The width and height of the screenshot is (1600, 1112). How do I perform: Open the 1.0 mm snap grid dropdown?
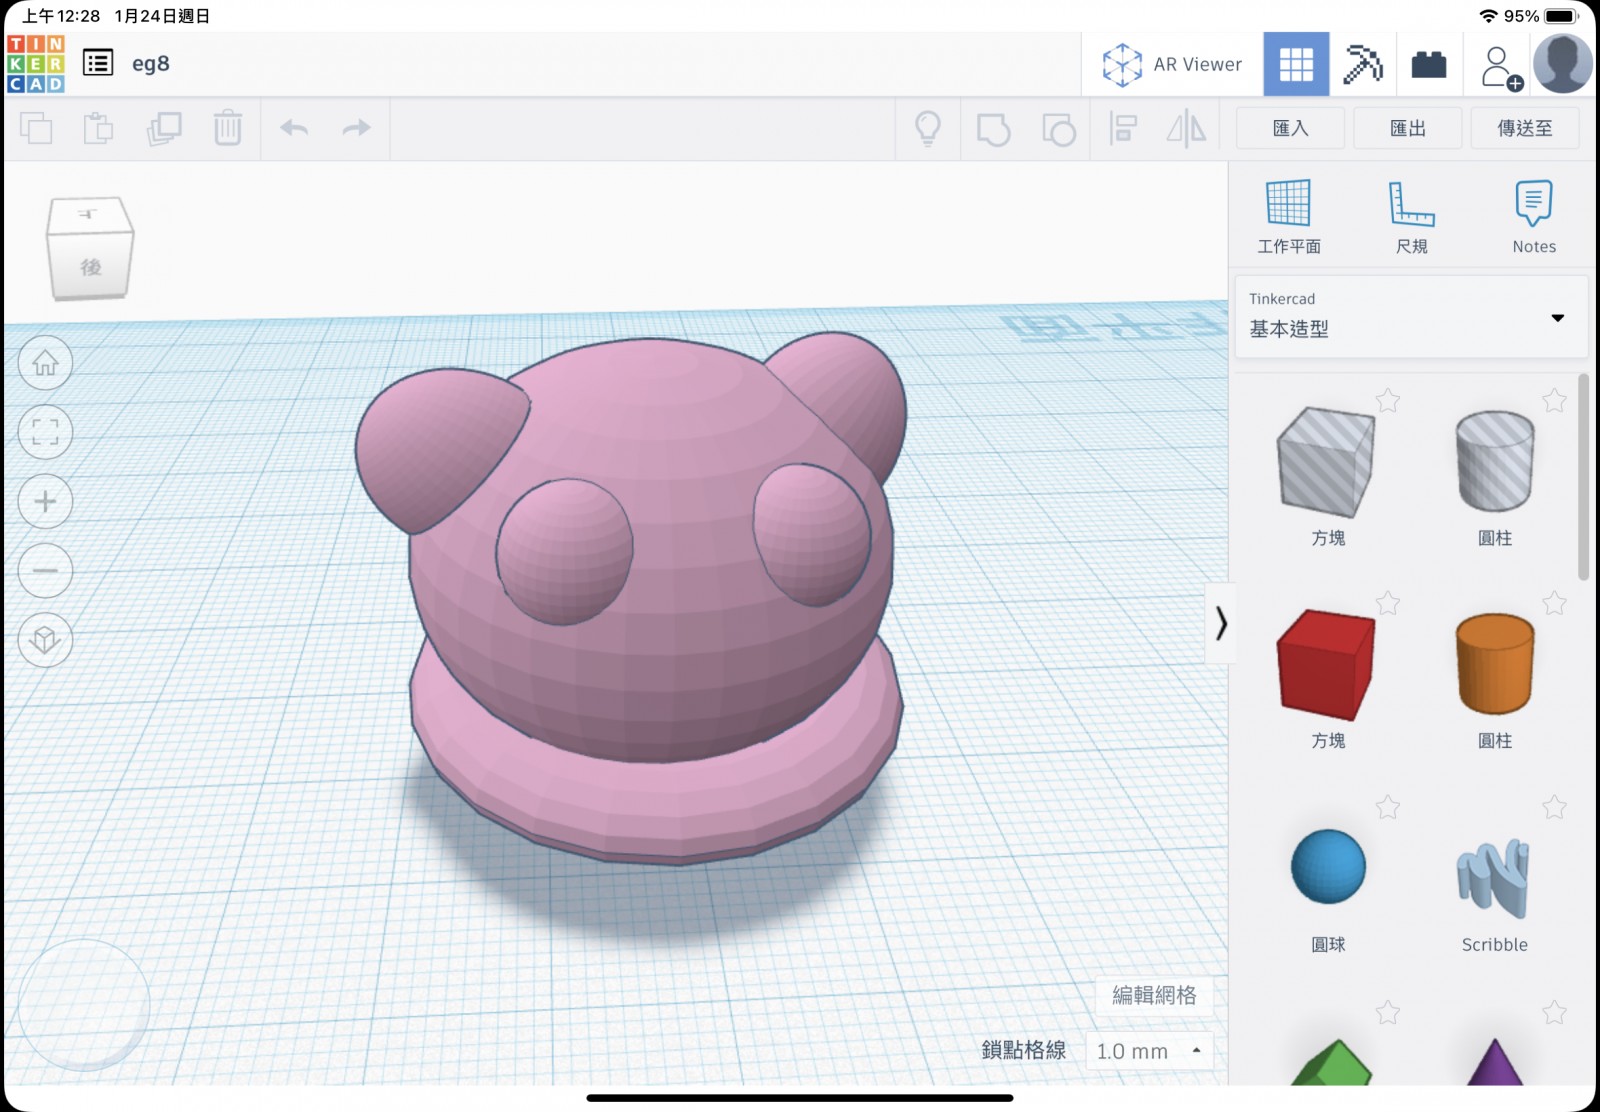(x=1149, y=1051)
